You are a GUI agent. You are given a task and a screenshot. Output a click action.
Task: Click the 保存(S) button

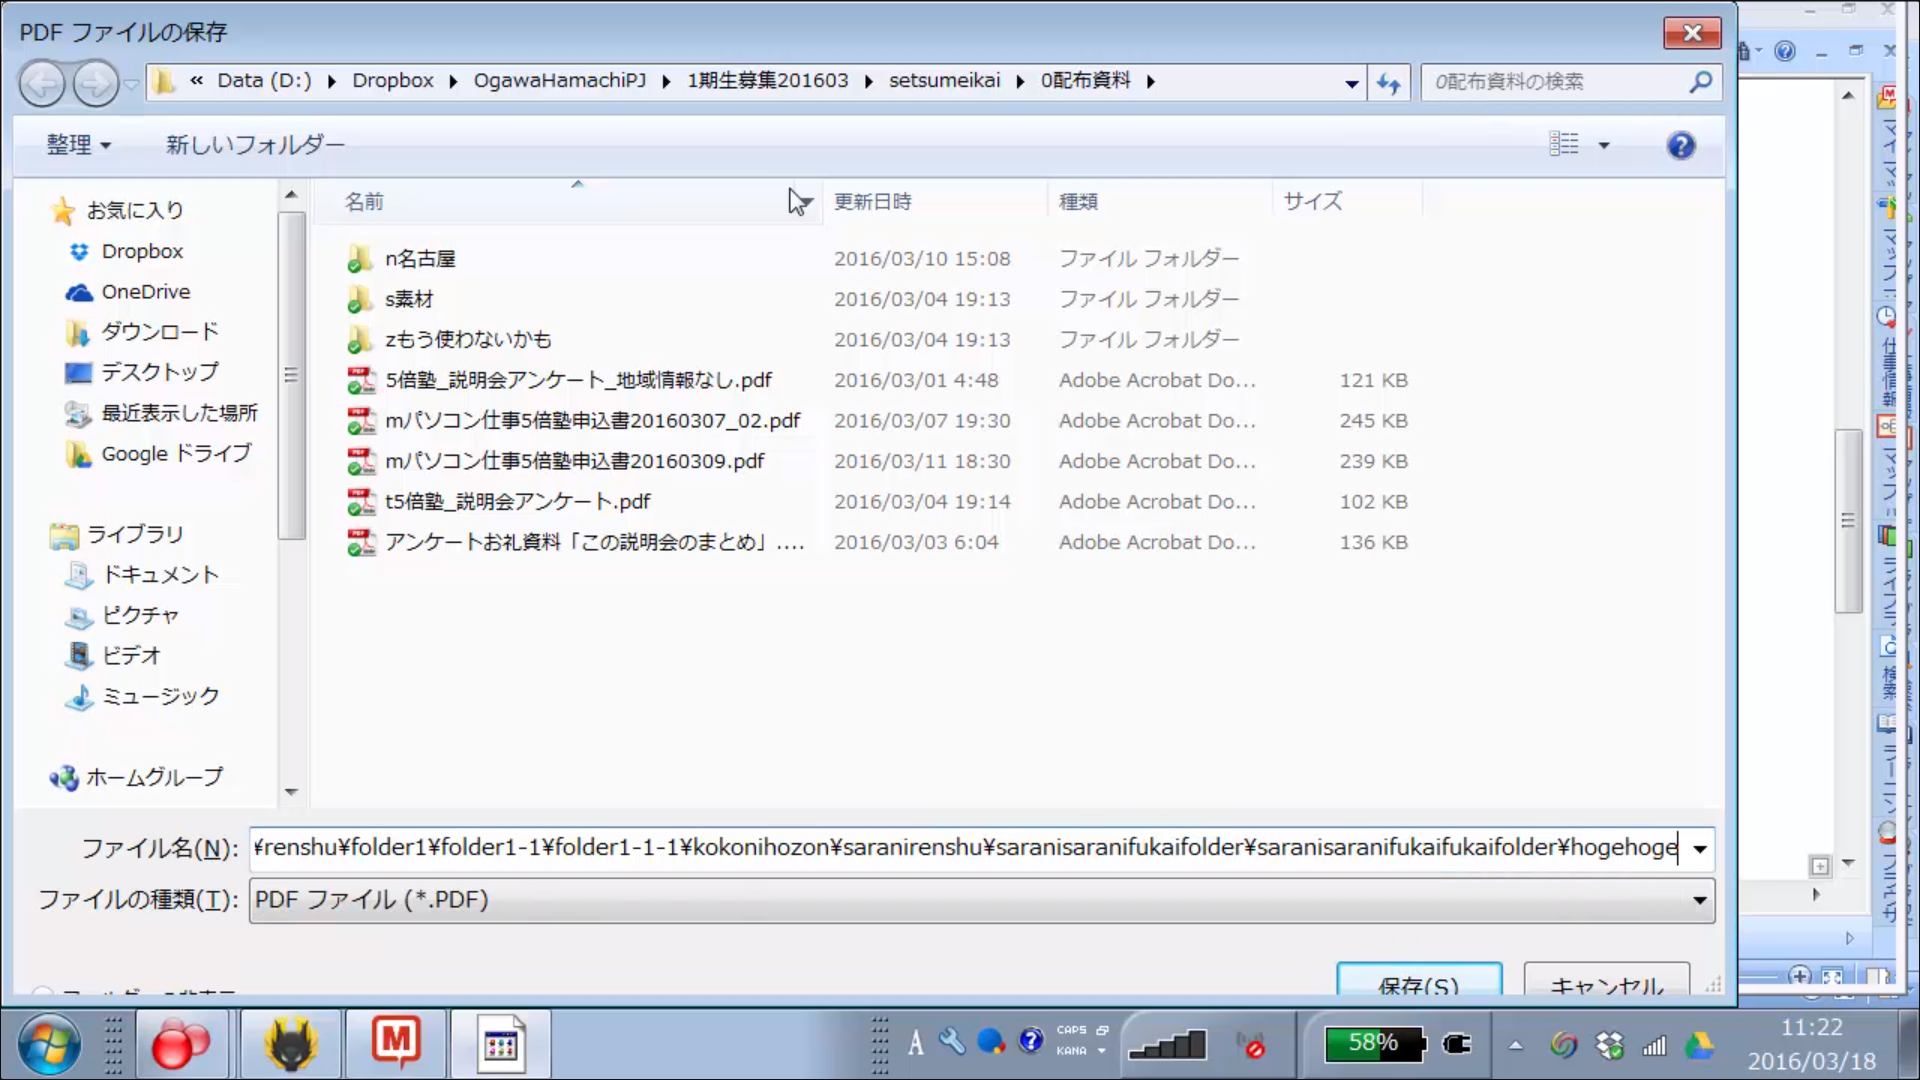[x=1418, y=982]
